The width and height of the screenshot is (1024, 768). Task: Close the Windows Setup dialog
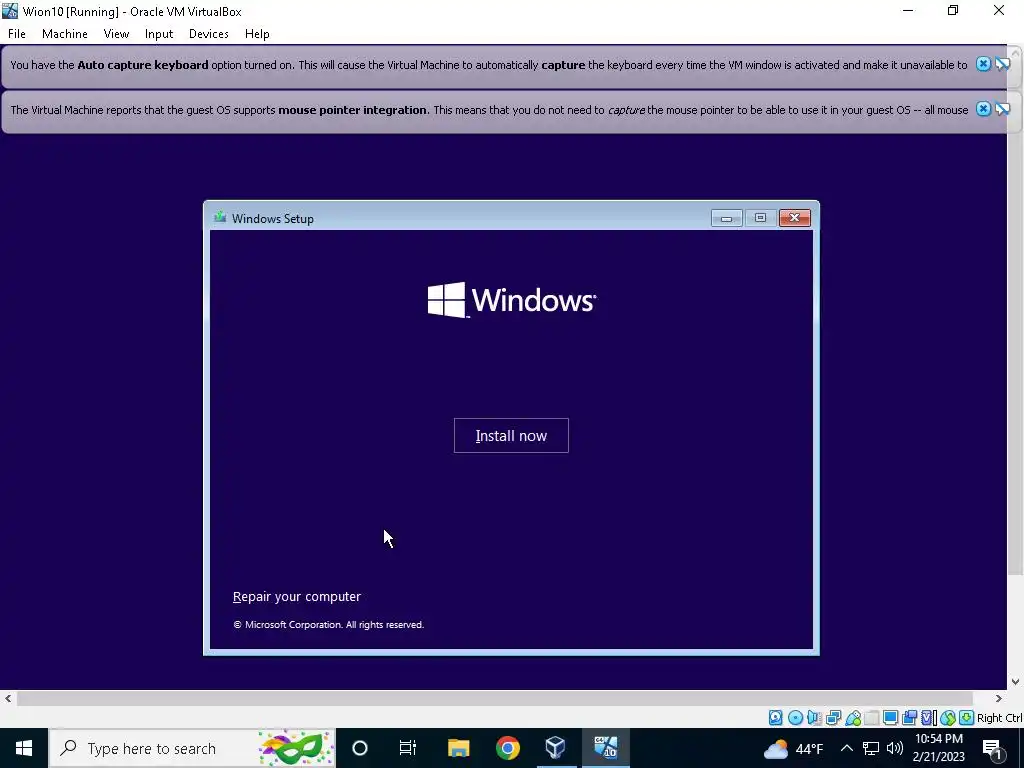point(795,218)
